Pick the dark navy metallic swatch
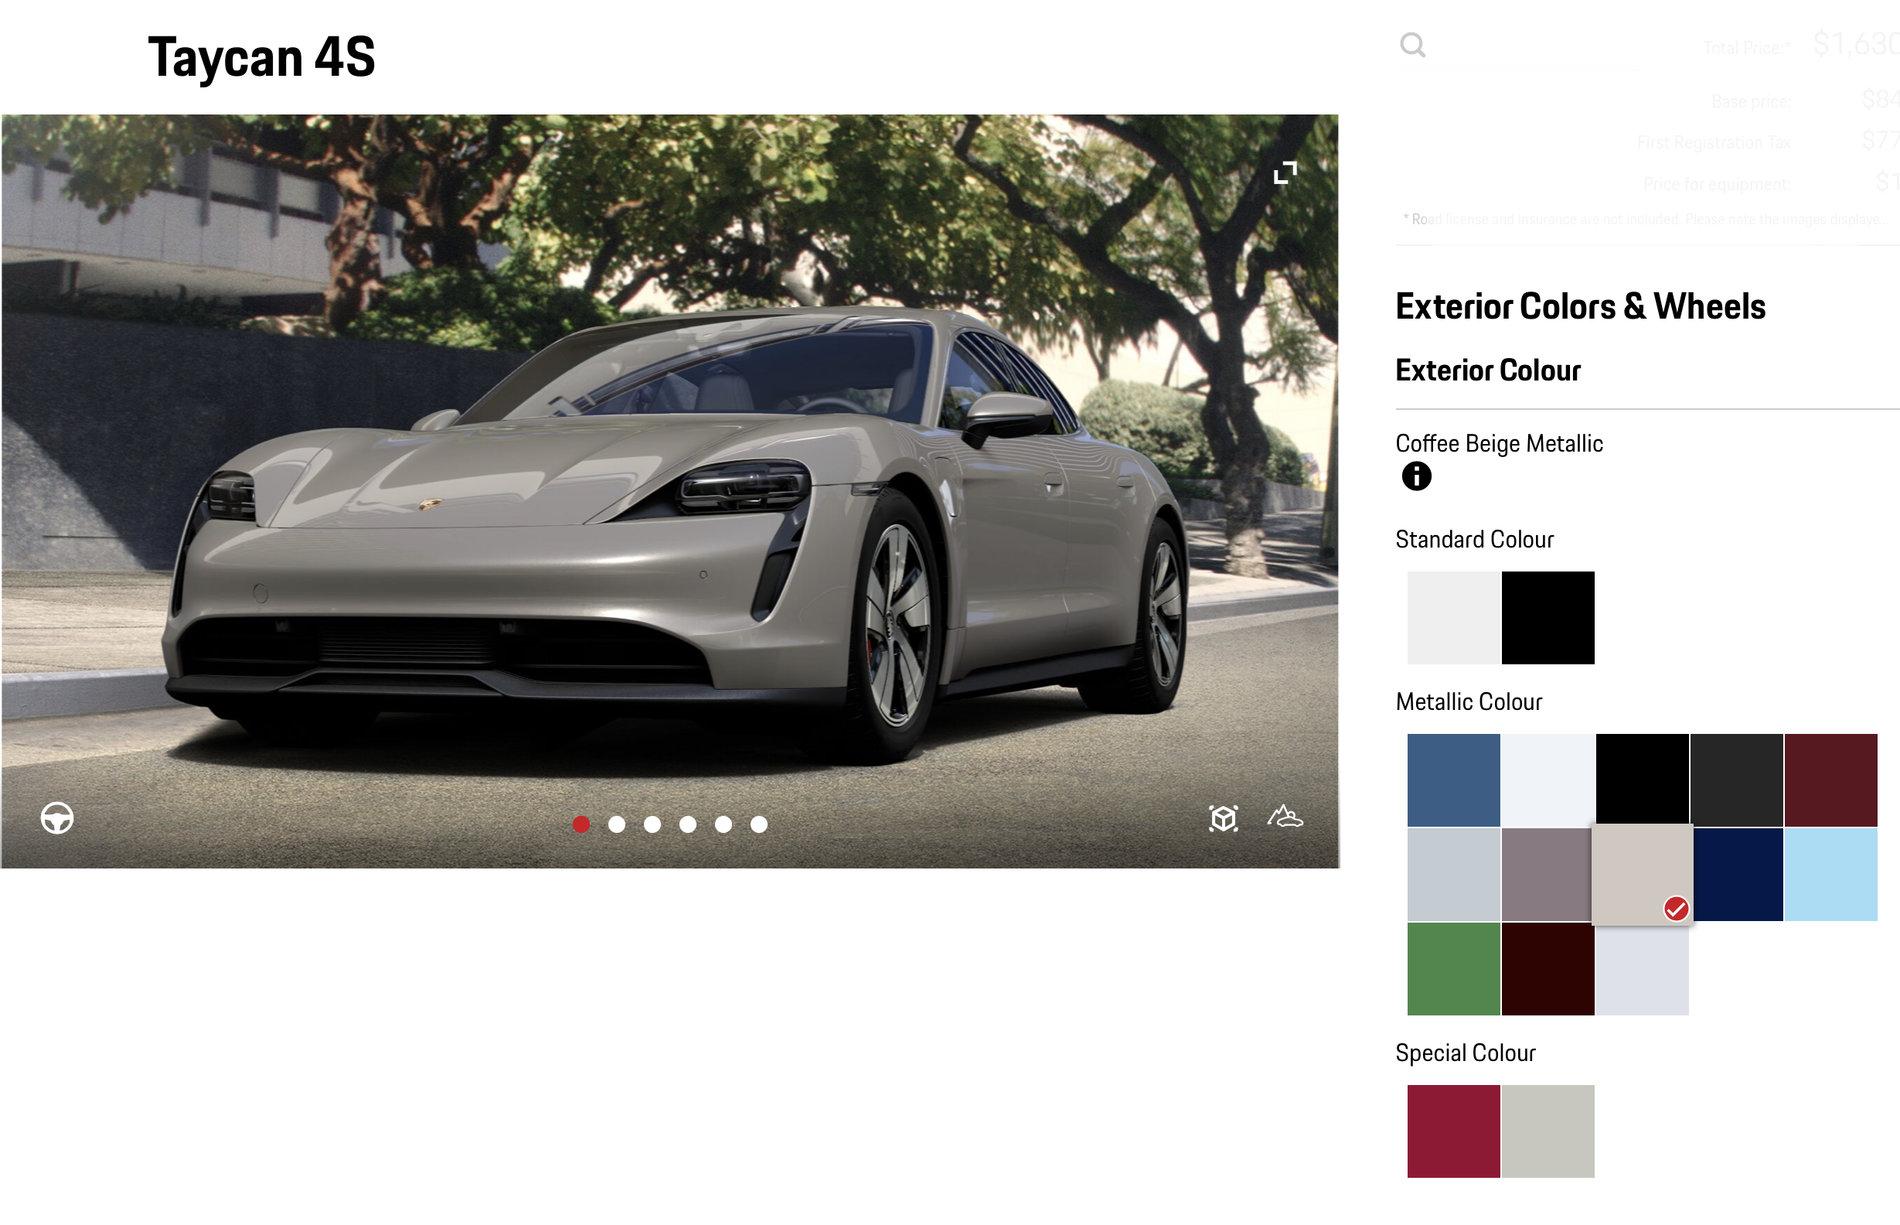This screenshot has height=1225, width=1900. pyautogui.click(x=1738, y=874)
